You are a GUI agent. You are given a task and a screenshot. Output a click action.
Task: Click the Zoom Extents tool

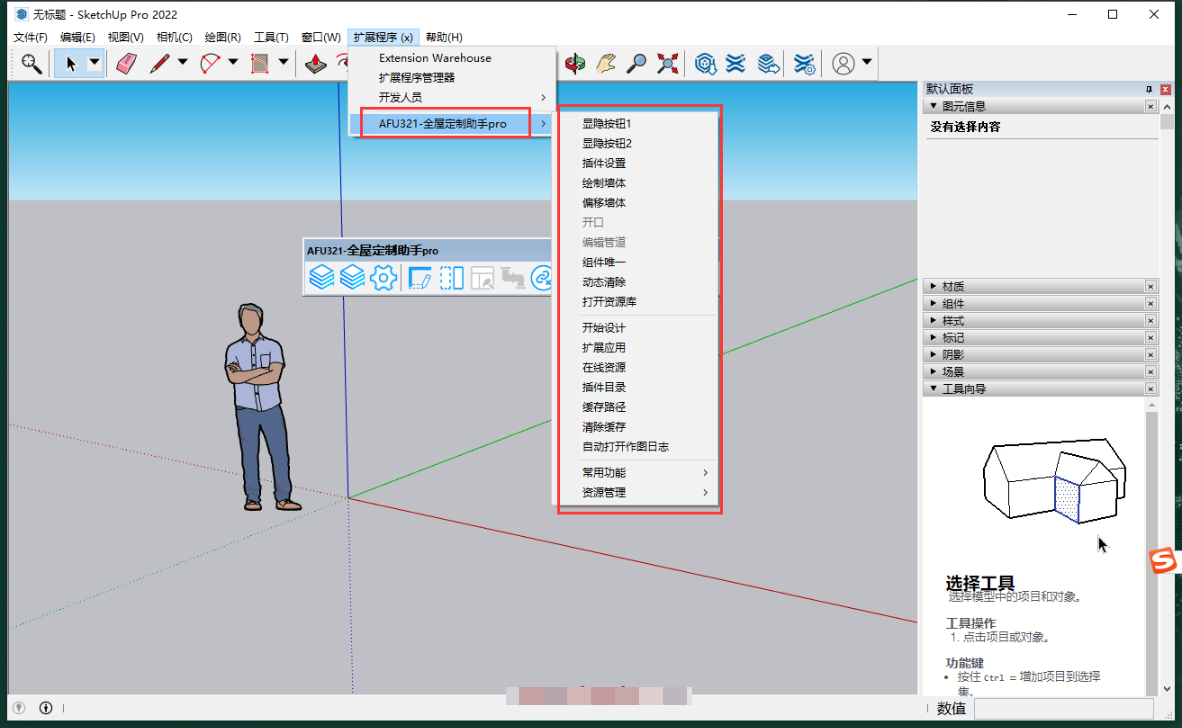click(667, 64)
